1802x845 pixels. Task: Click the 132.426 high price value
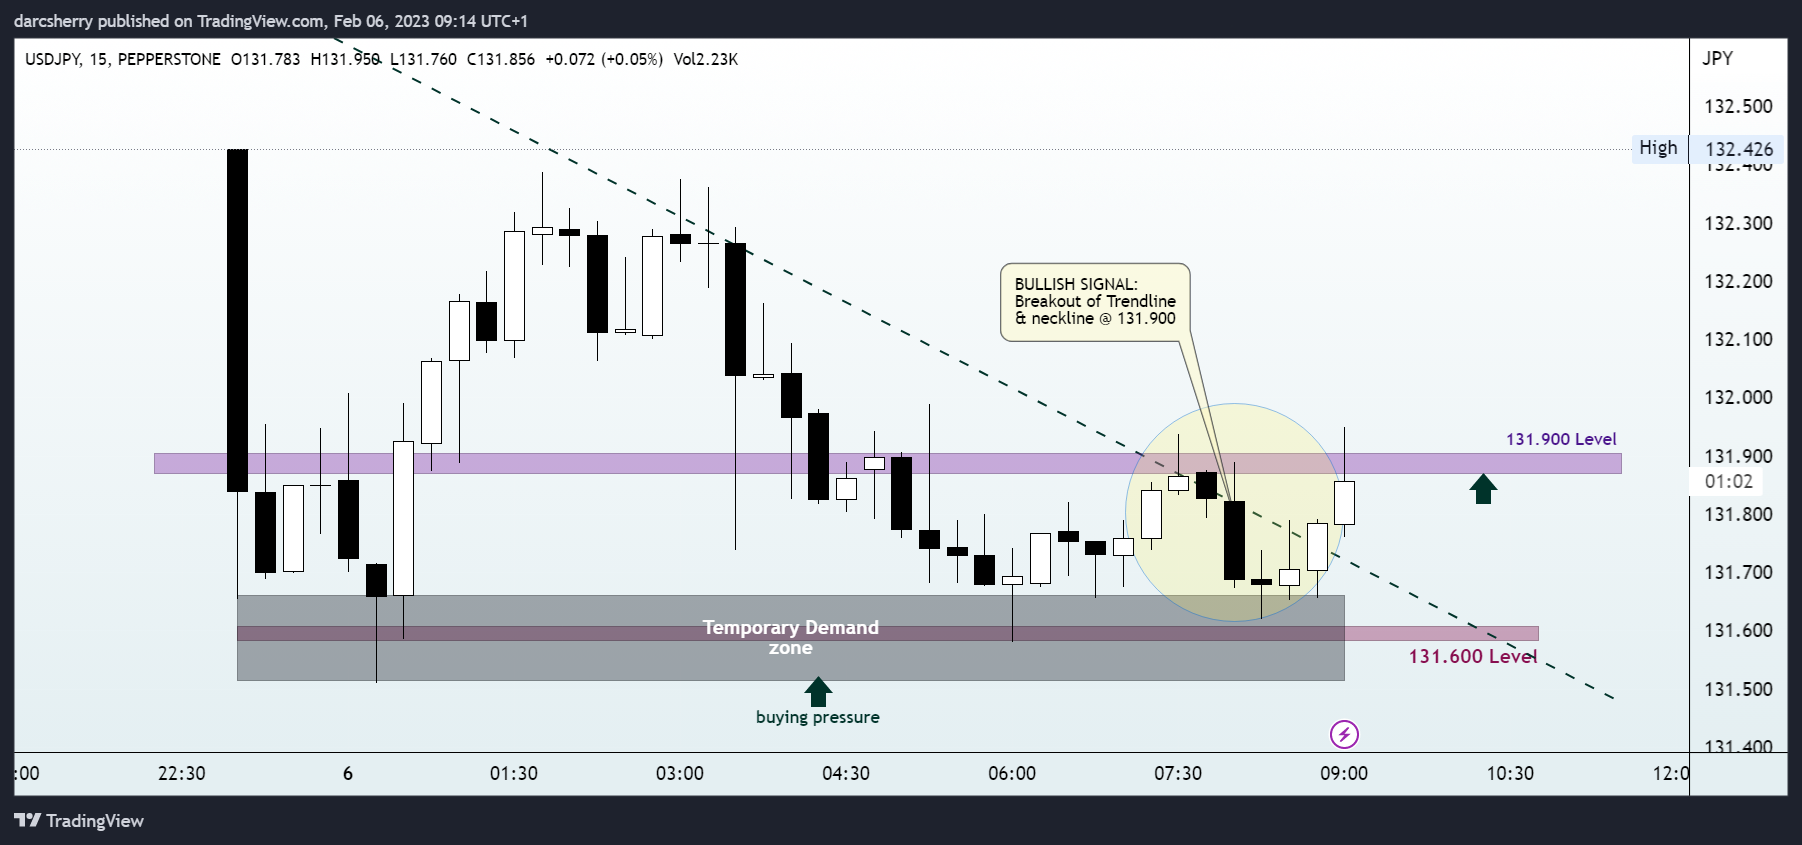pos(1739,149)
